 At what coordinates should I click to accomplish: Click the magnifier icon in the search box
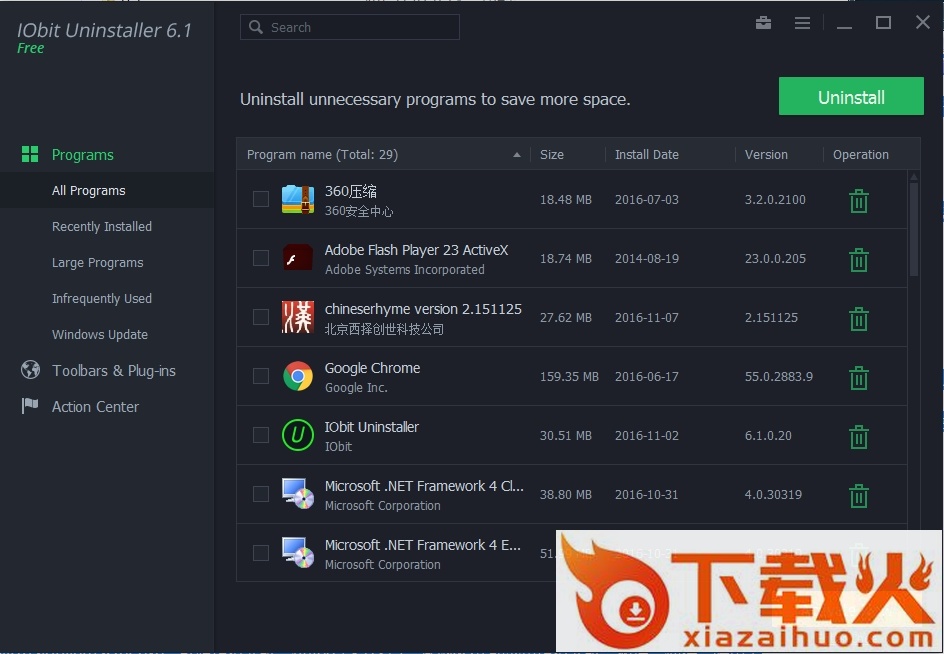click(x=256, y=27)
